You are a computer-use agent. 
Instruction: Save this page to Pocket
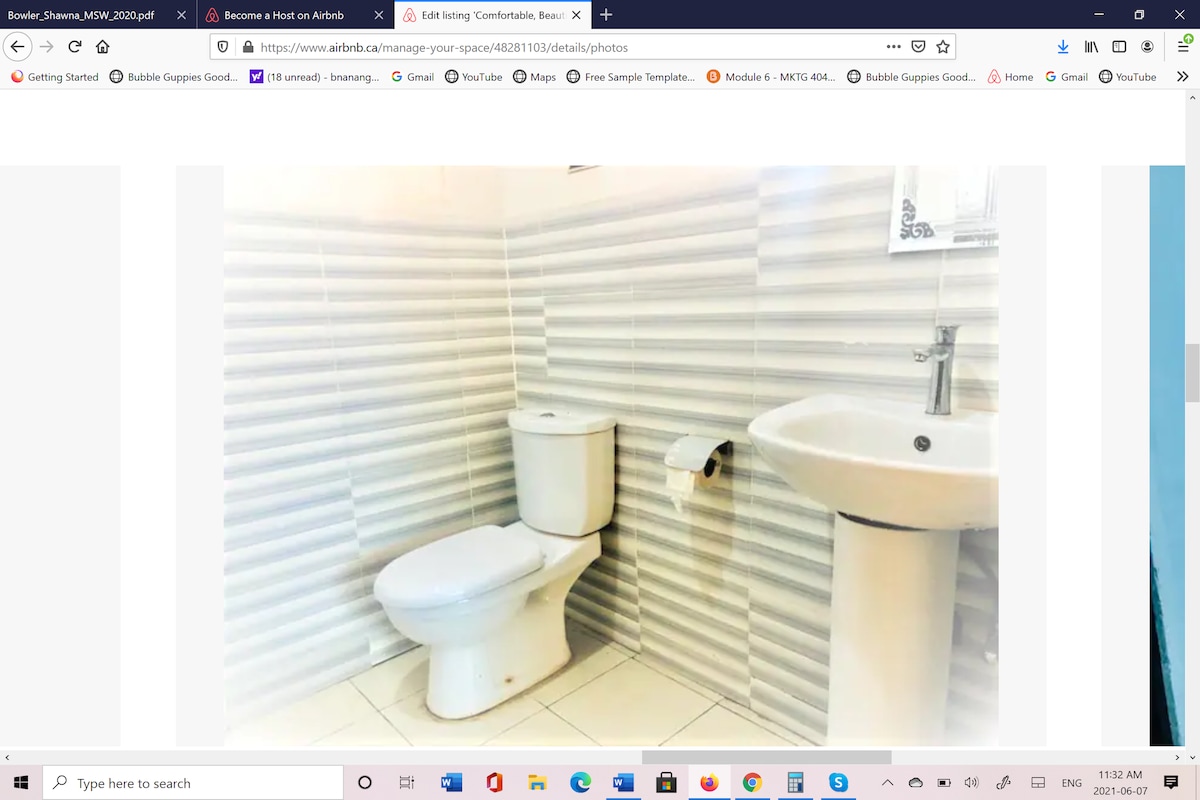pos(918,47)
